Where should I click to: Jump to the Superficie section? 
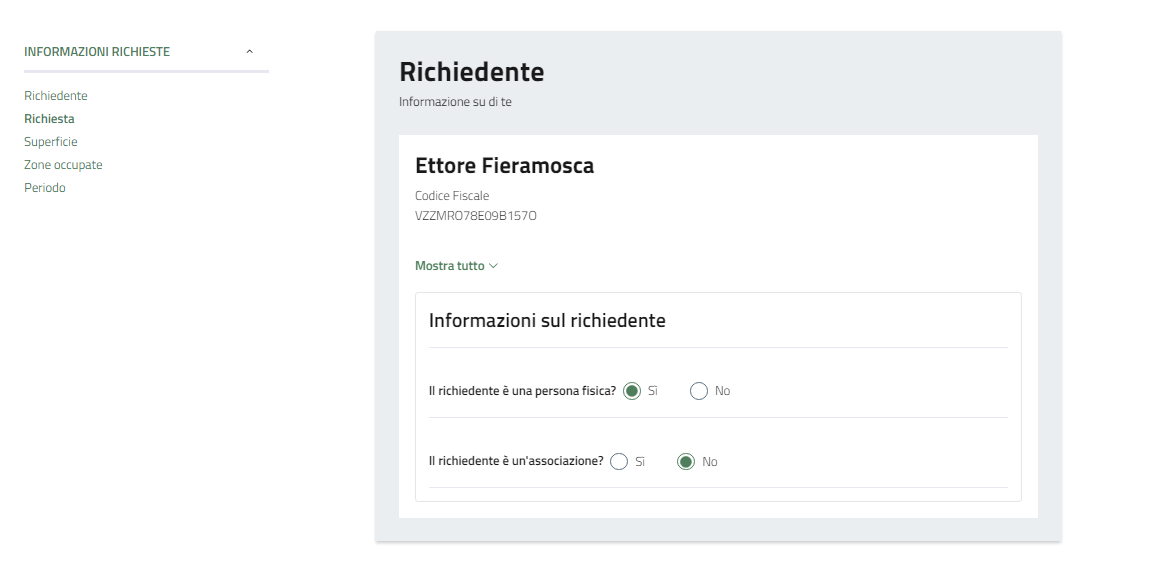(51, 142)
